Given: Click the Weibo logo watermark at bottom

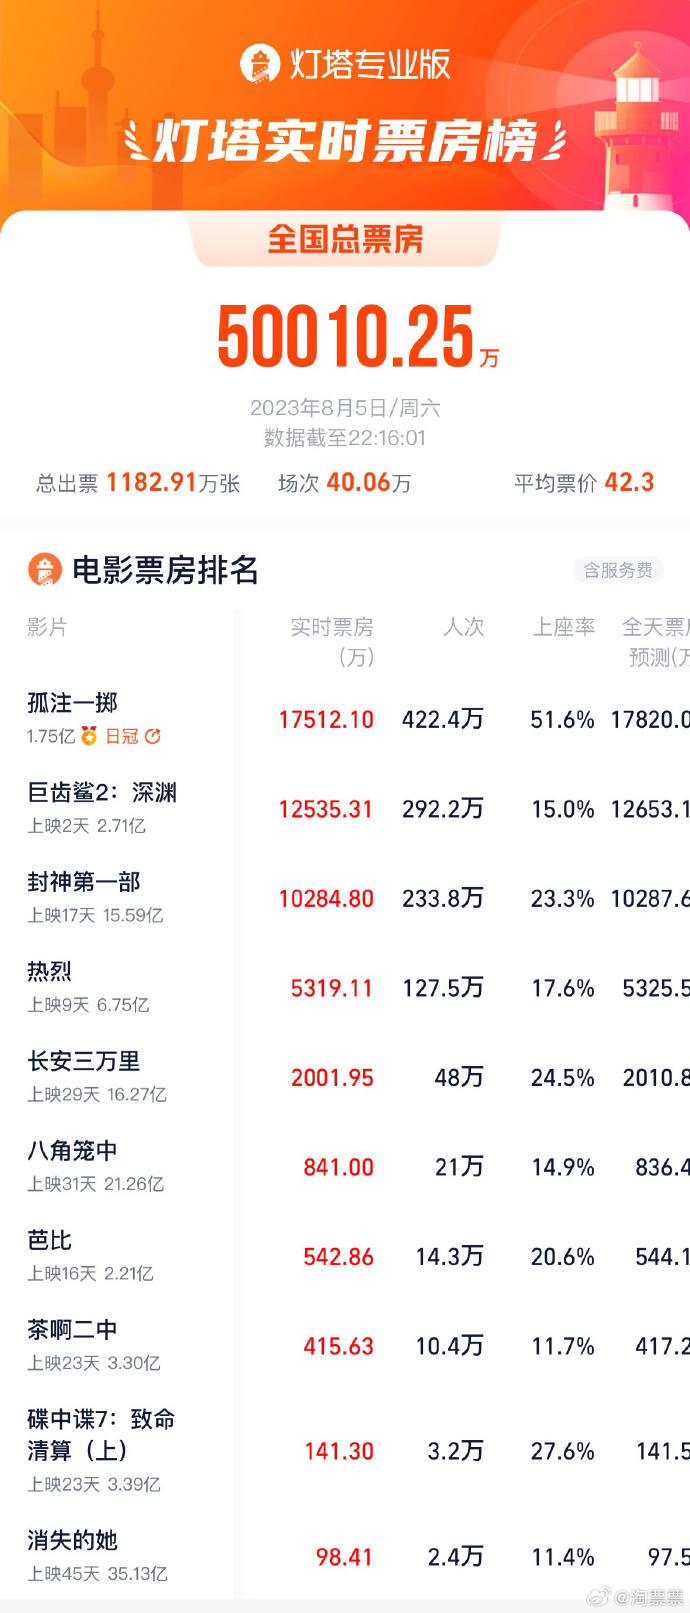Looking at the screenshot, I should (x=597, y=1597).
